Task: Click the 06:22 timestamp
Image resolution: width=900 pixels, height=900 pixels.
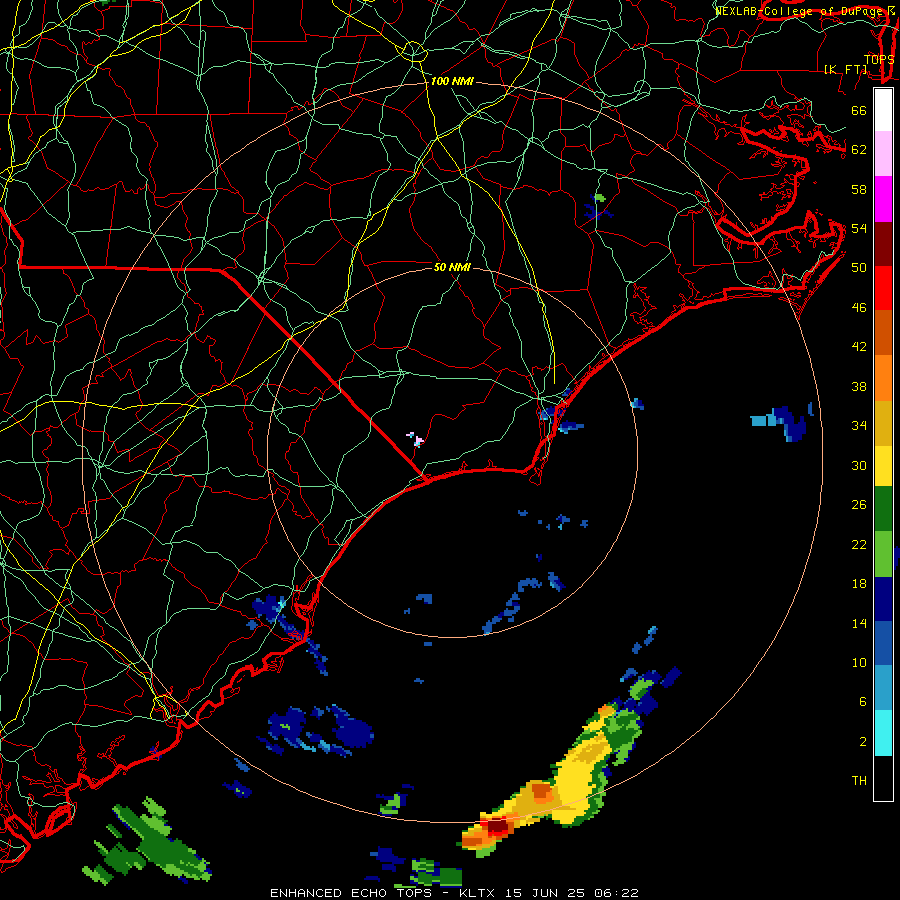Action: [616, 893]
